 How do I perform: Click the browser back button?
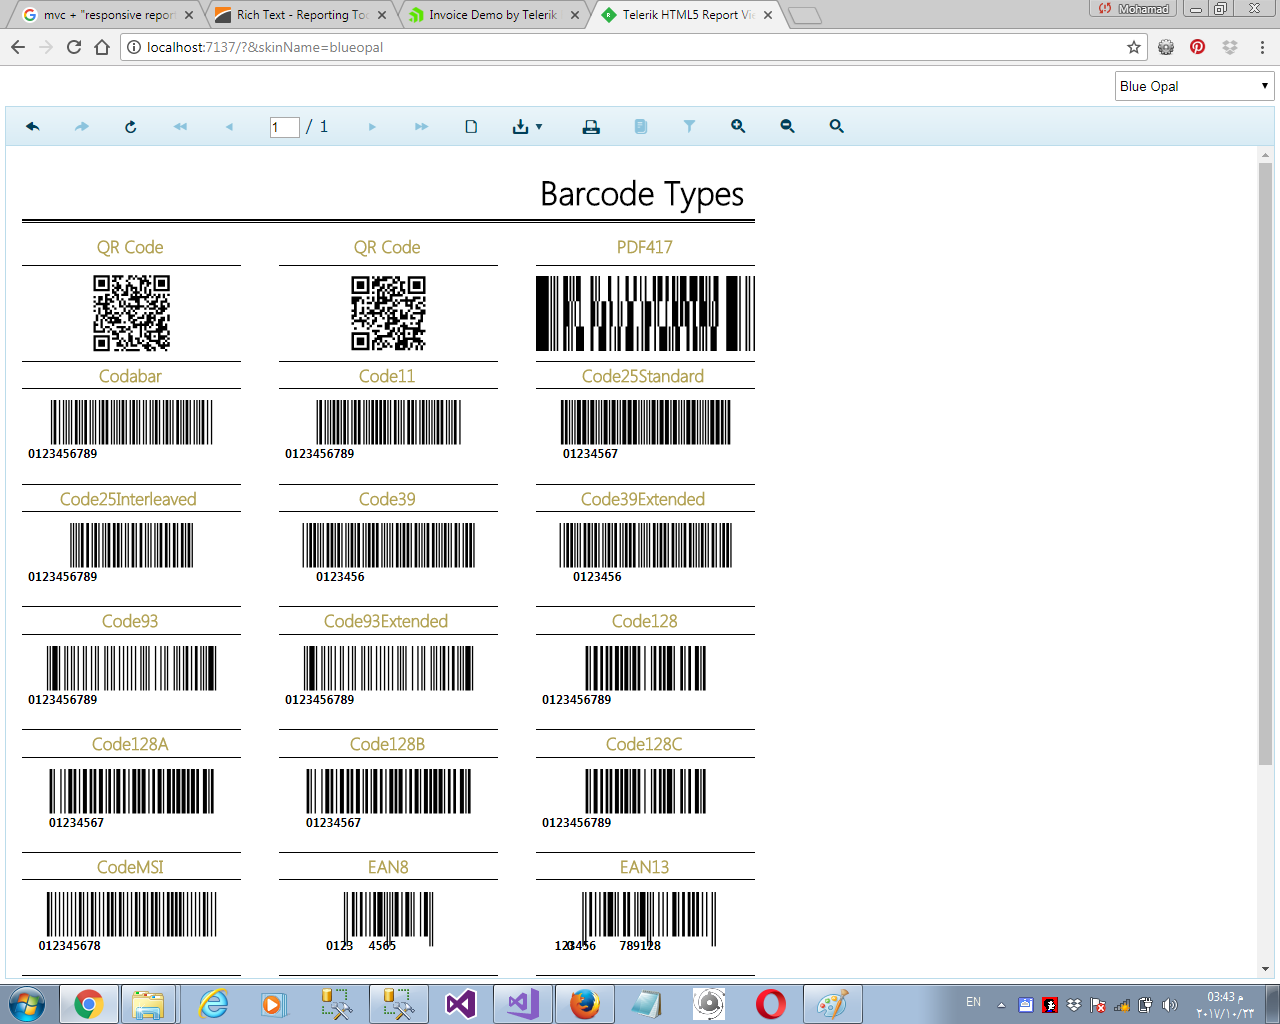click(x=18, y=47)
